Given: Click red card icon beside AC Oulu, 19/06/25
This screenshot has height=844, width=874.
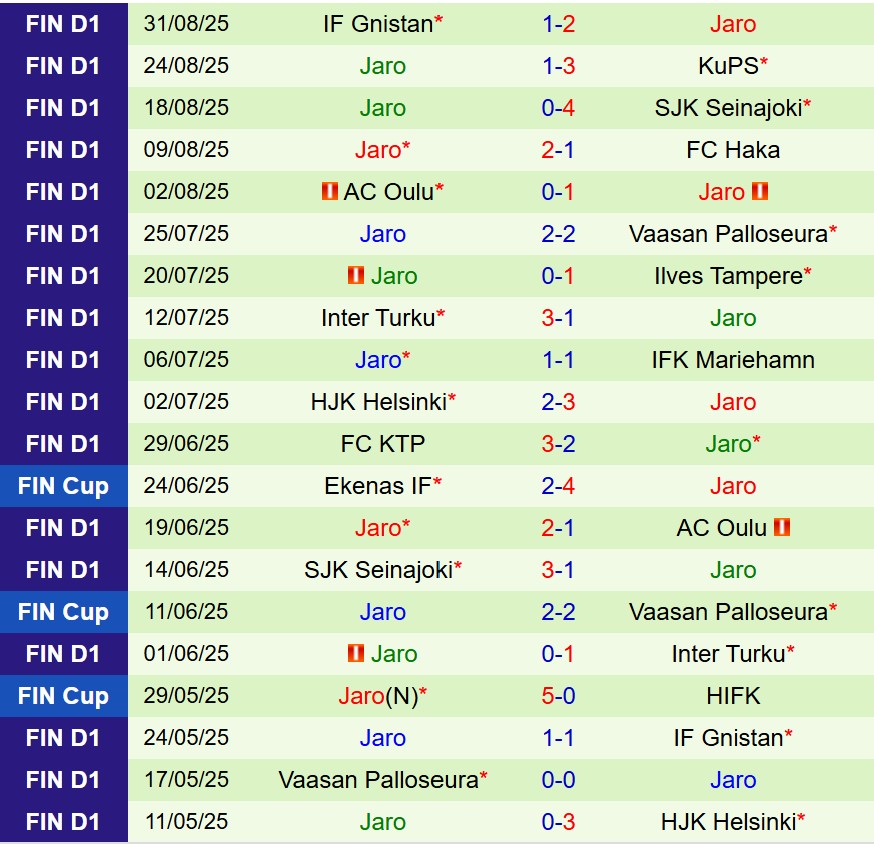Looking at the screenshot, I should (x=782, y=527).
